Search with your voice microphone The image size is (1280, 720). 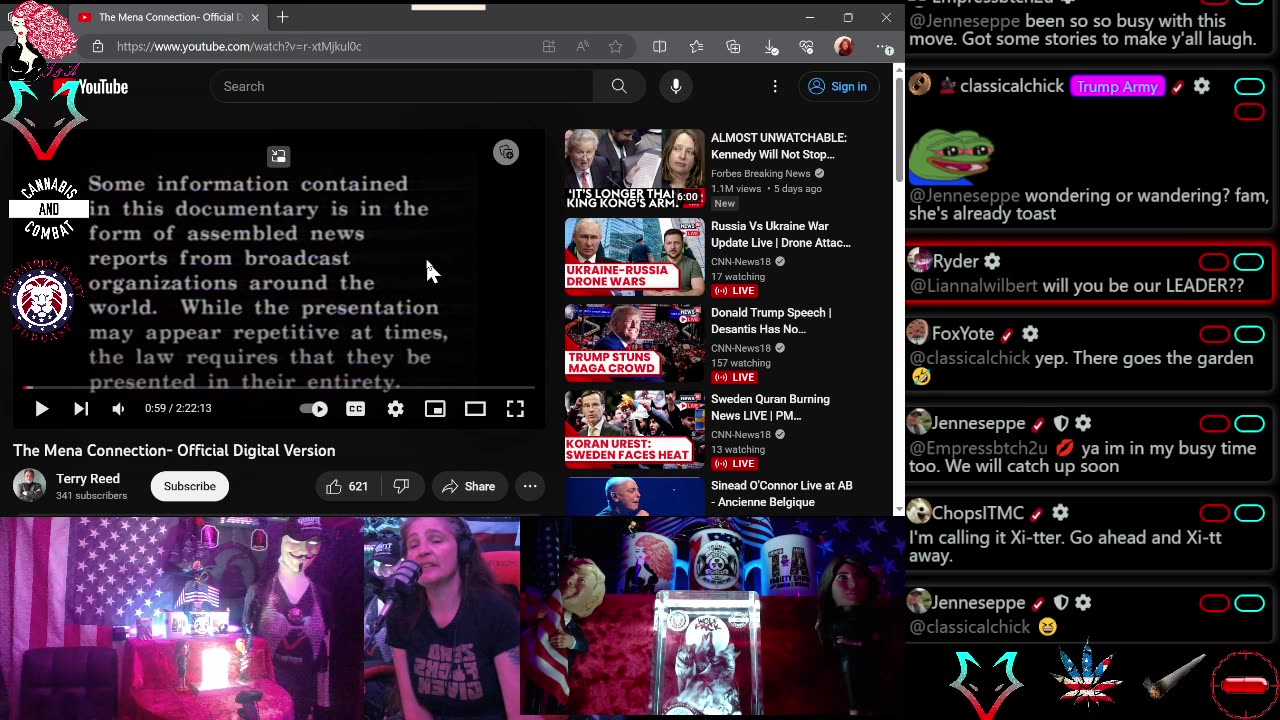(676, 86)
